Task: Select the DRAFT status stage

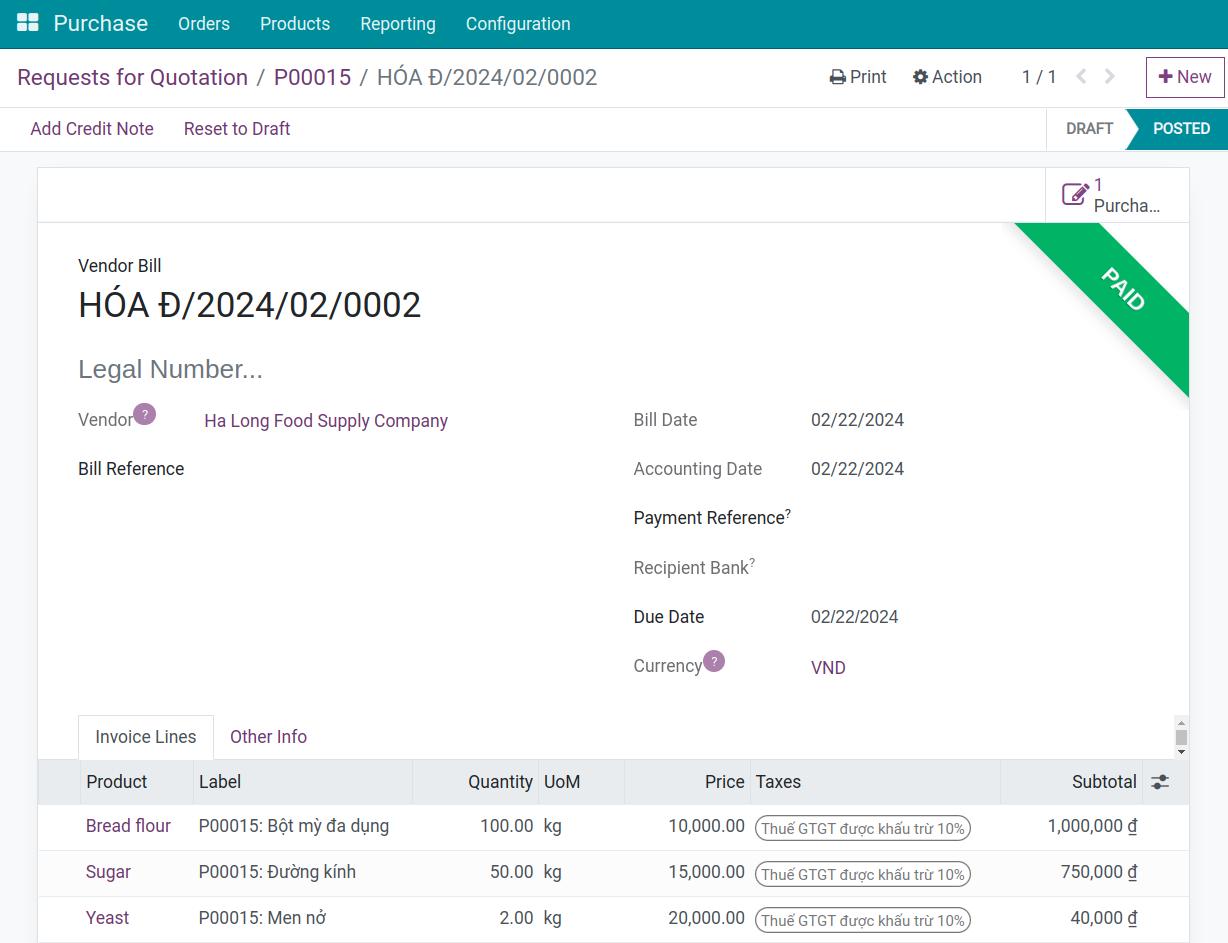Action: (x=1089, y=129)
